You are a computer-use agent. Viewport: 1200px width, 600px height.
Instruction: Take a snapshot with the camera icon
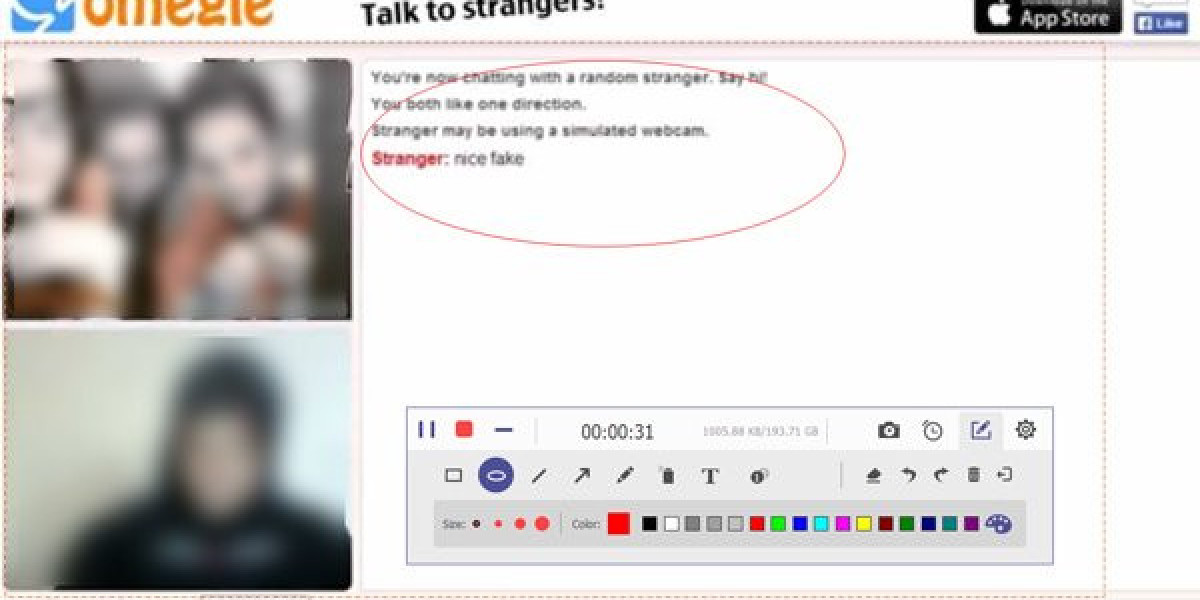pyautogui.click(x=888, y=430)
